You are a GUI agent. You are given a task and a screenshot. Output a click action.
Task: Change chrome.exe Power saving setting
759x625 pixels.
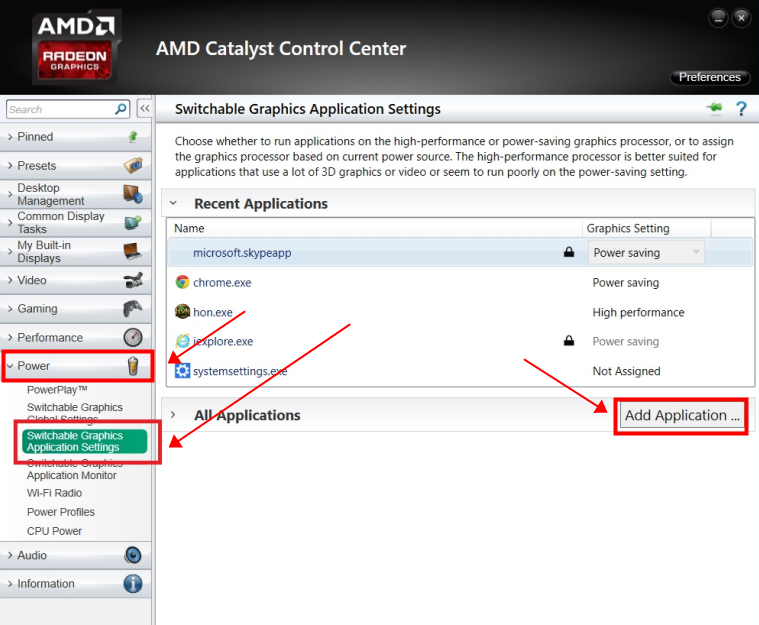click(x=625, y=283)
